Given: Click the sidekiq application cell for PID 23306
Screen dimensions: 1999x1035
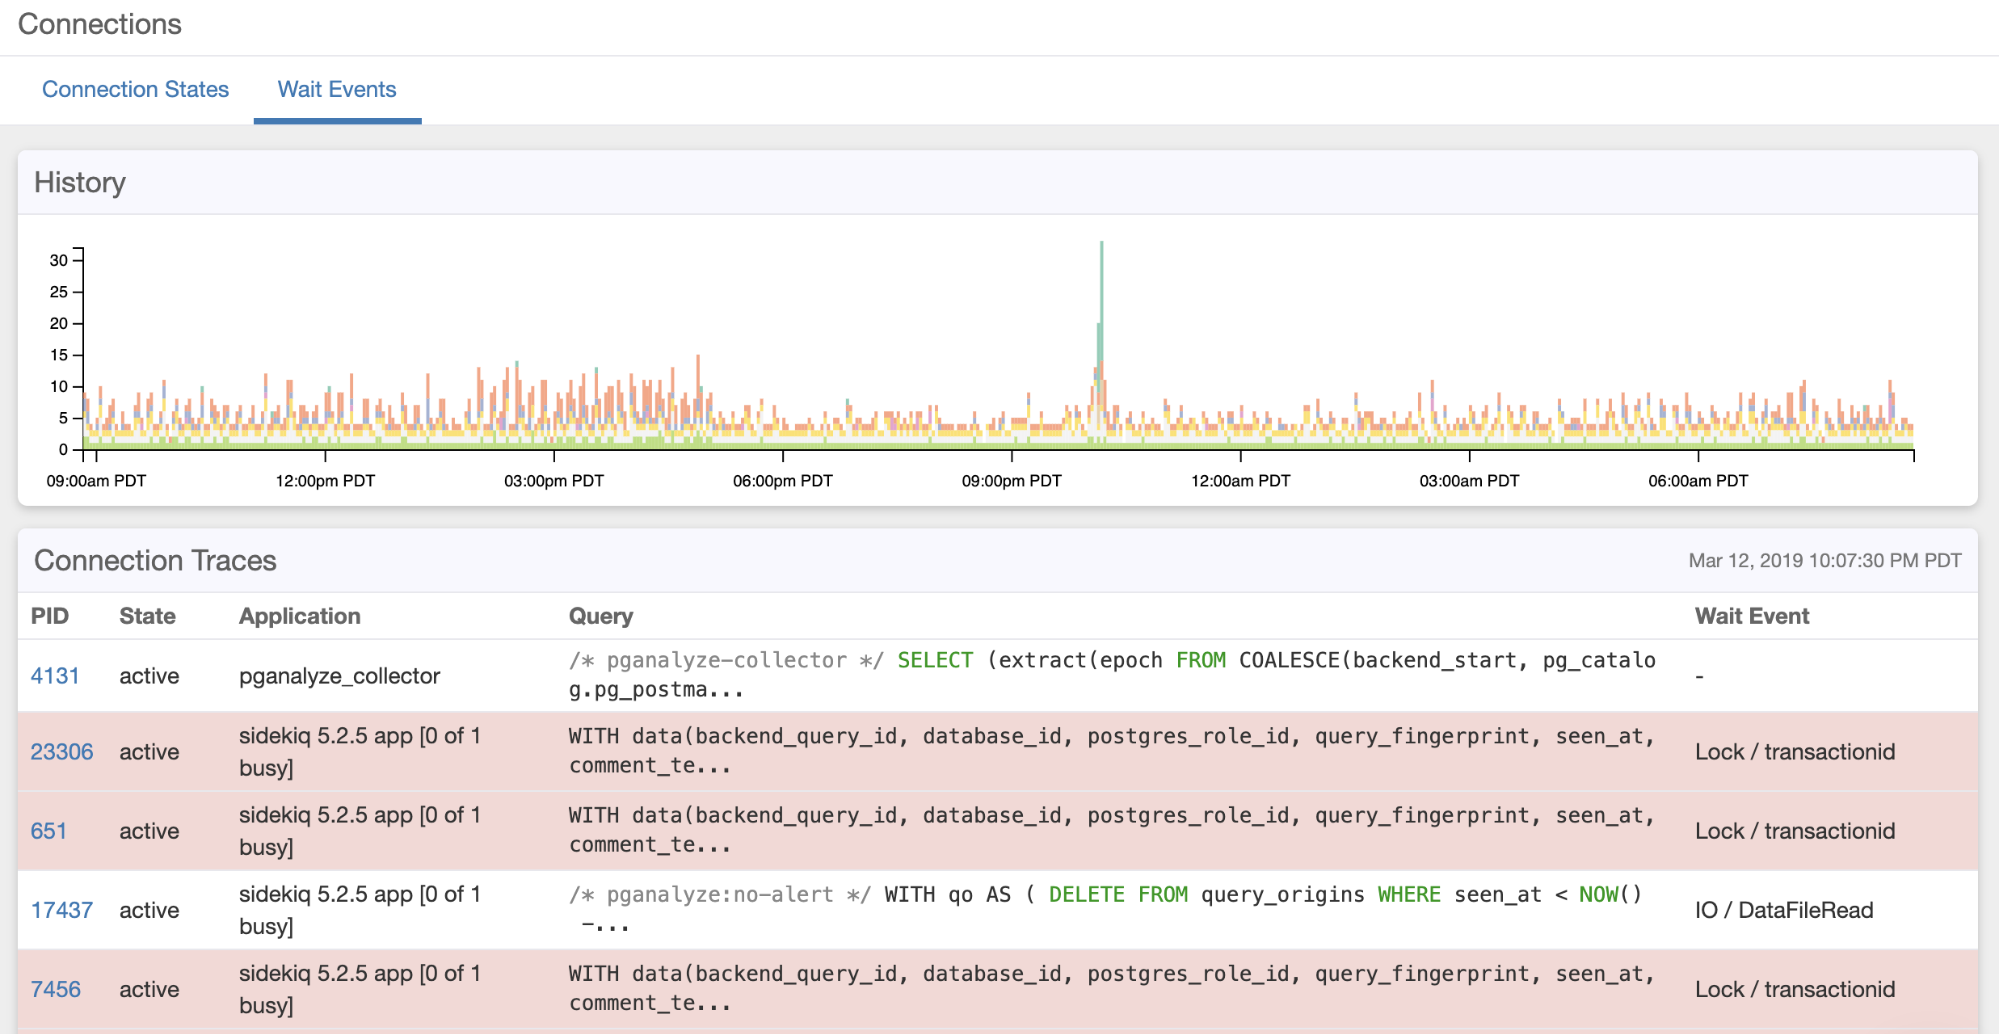Looking at the screenshot, I should [x=360, y=752].
